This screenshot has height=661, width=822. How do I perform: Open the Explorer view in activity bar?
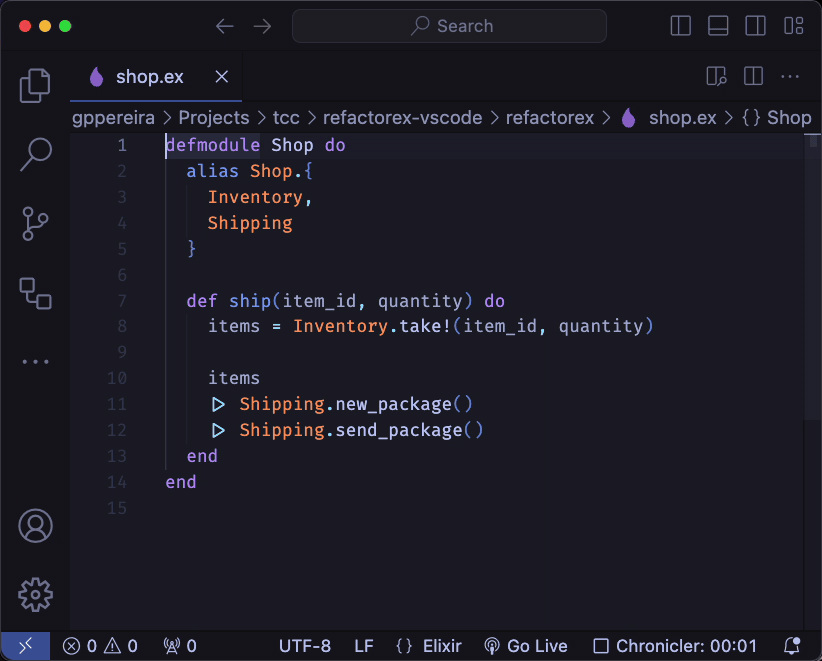click(x=35, y=86)
